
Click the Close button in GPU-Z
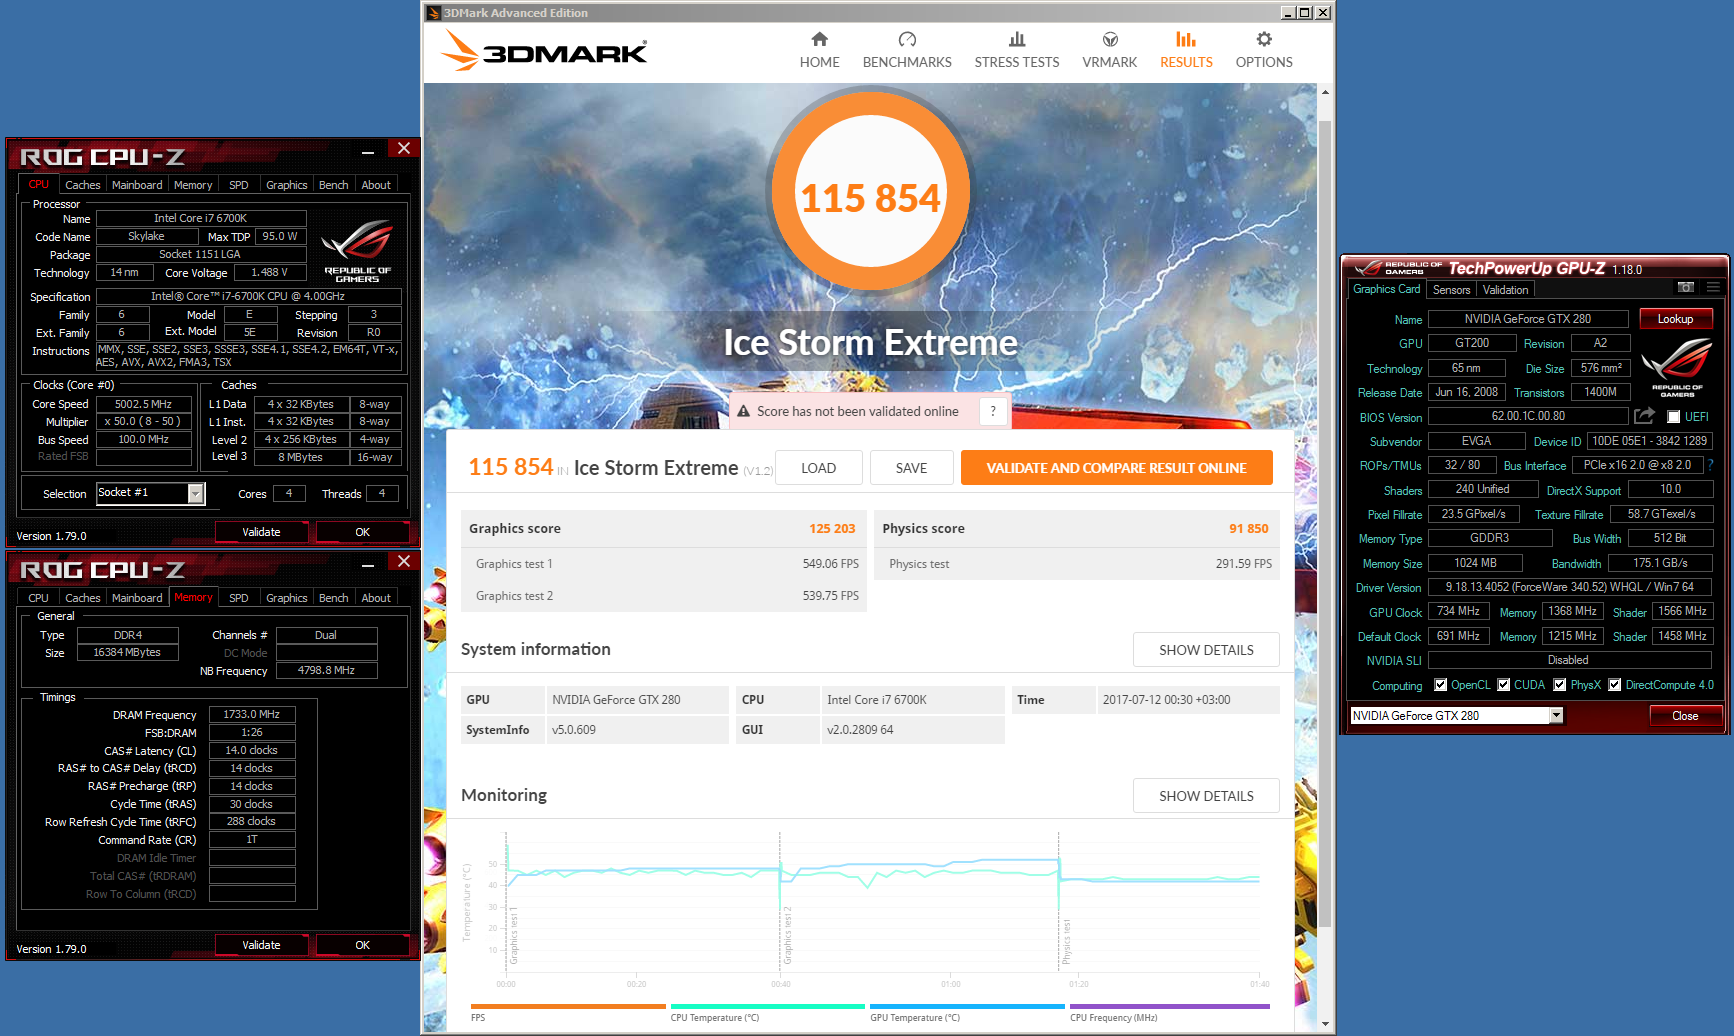click(1685, 716)
